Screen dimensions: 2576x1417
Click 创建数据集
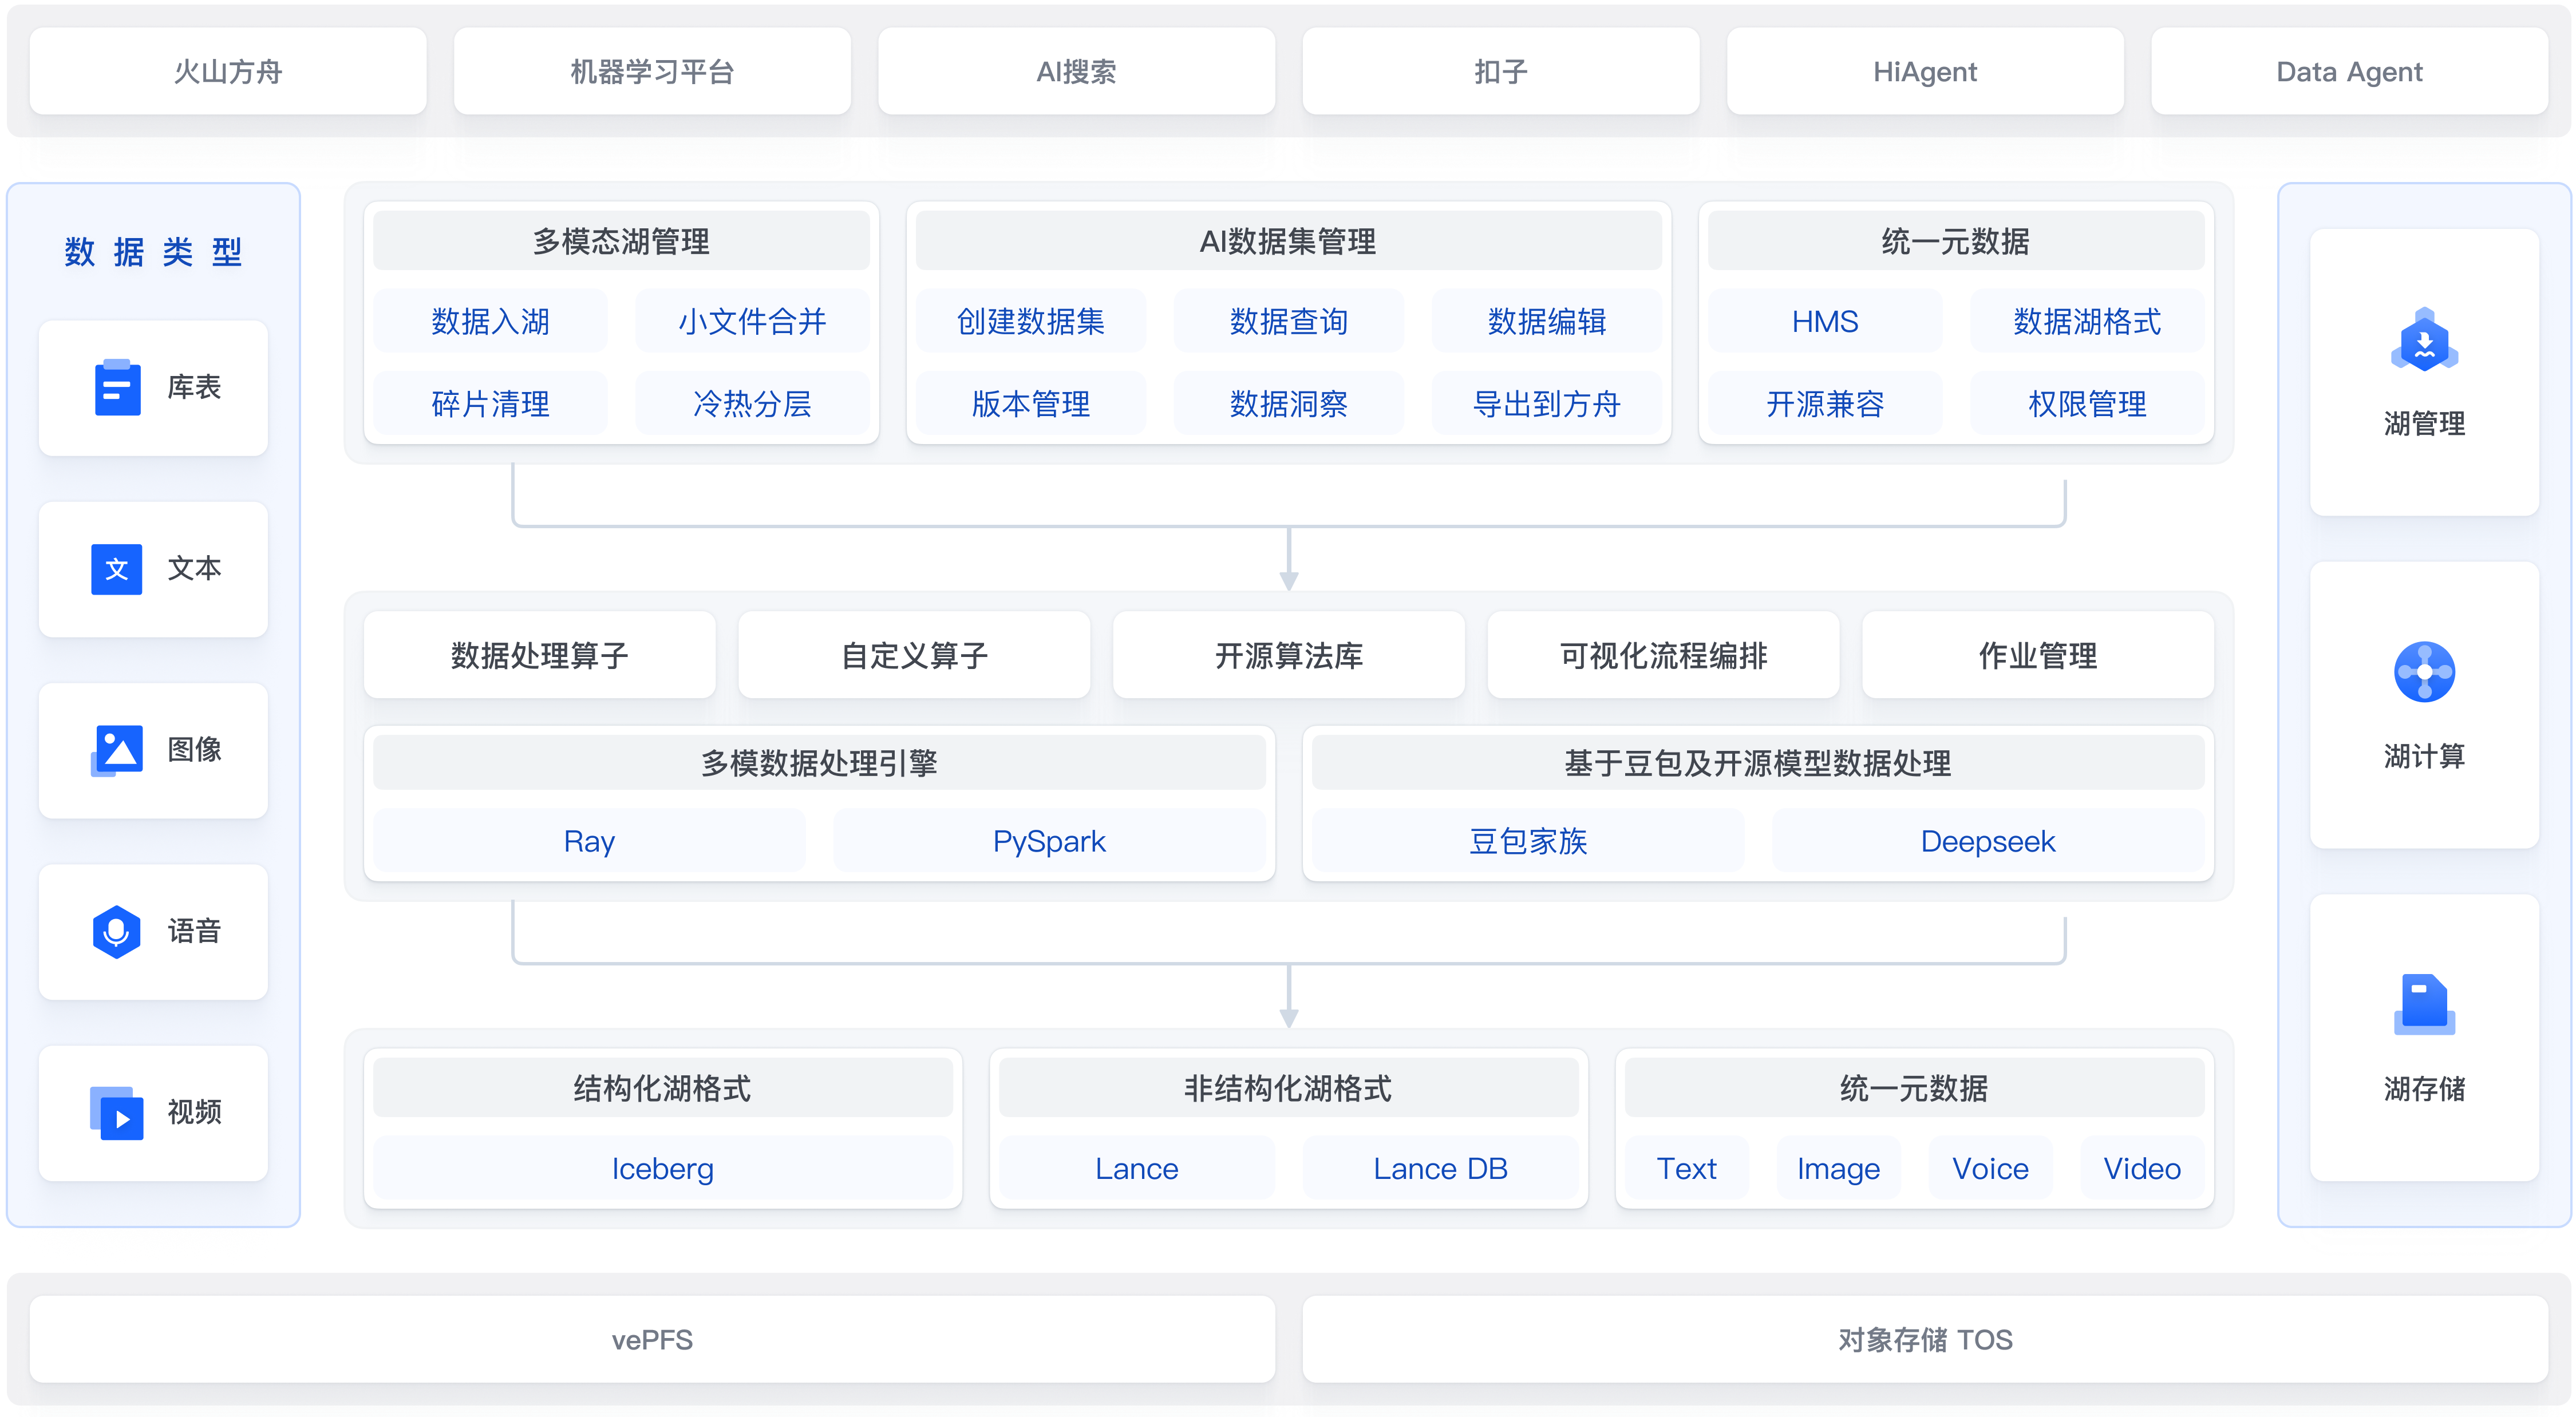point(1031,321)
